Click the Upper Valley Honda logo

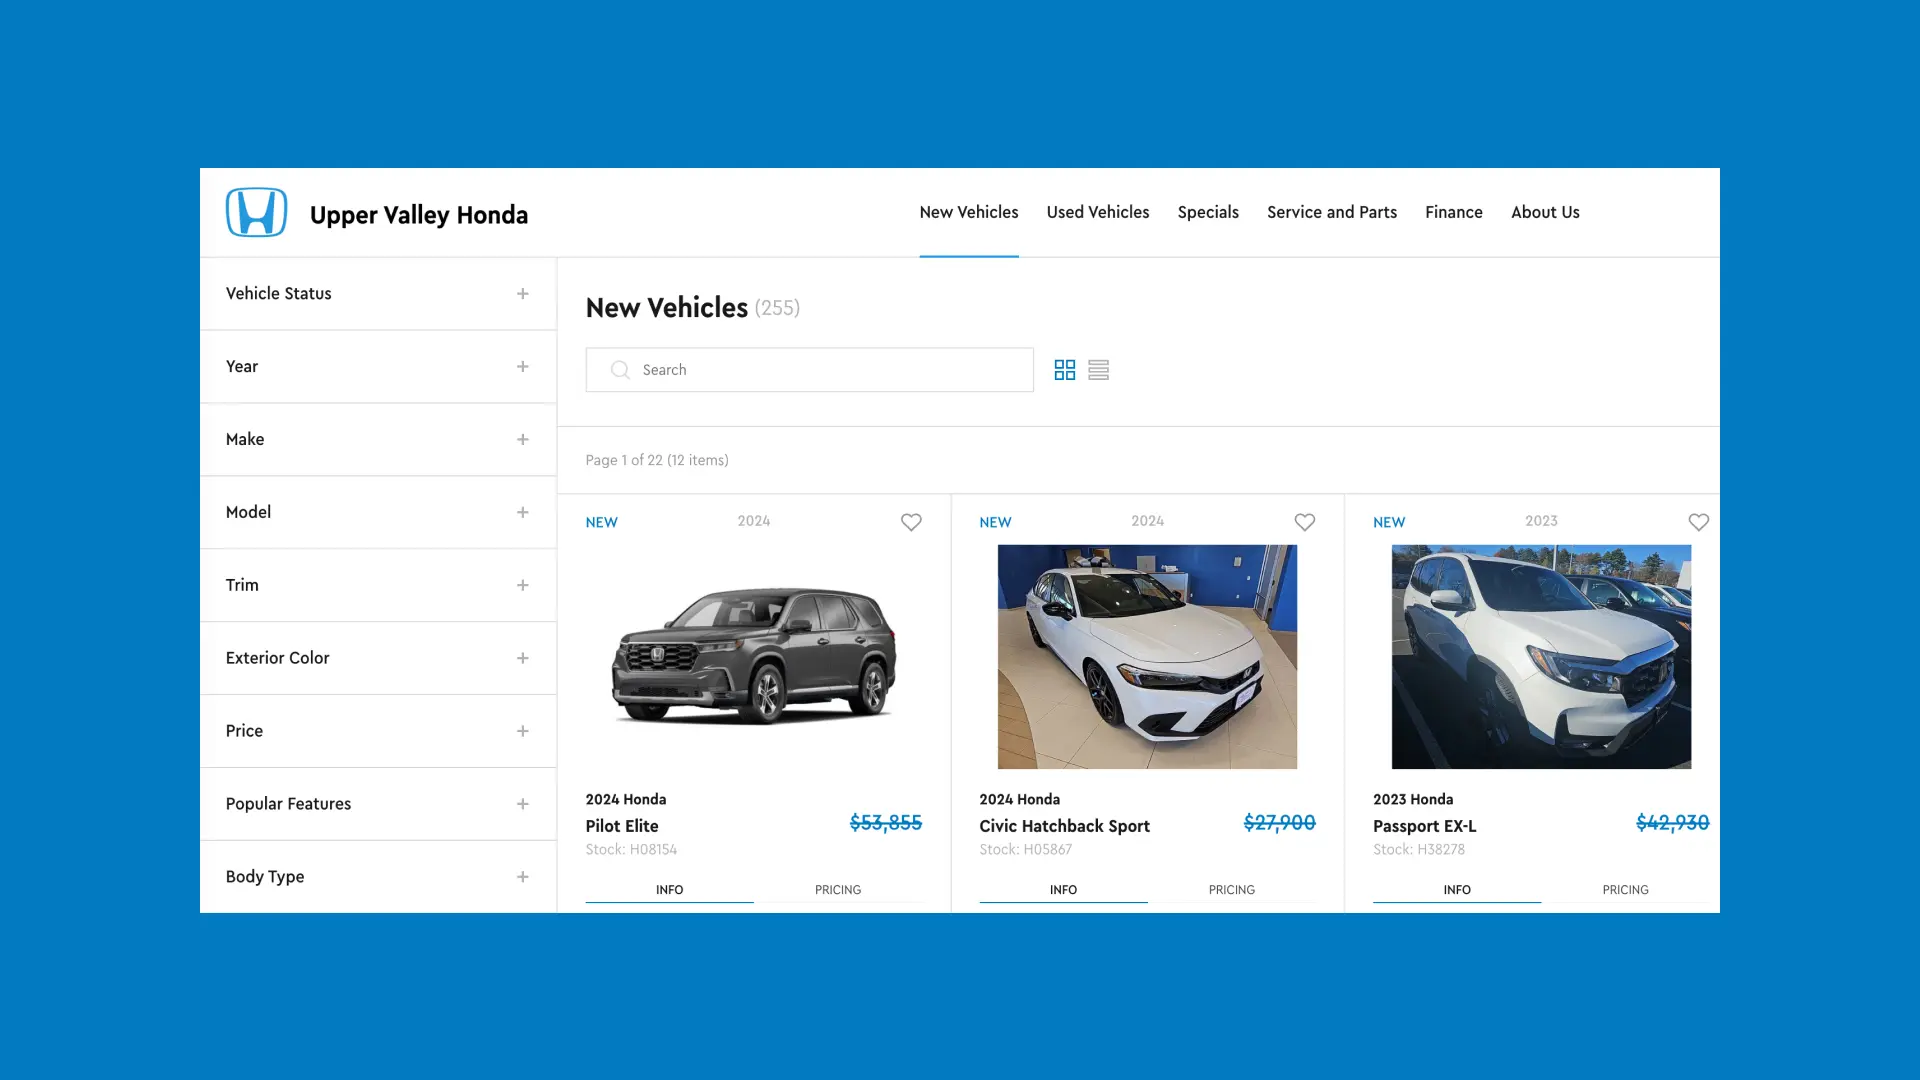[256, 212]
